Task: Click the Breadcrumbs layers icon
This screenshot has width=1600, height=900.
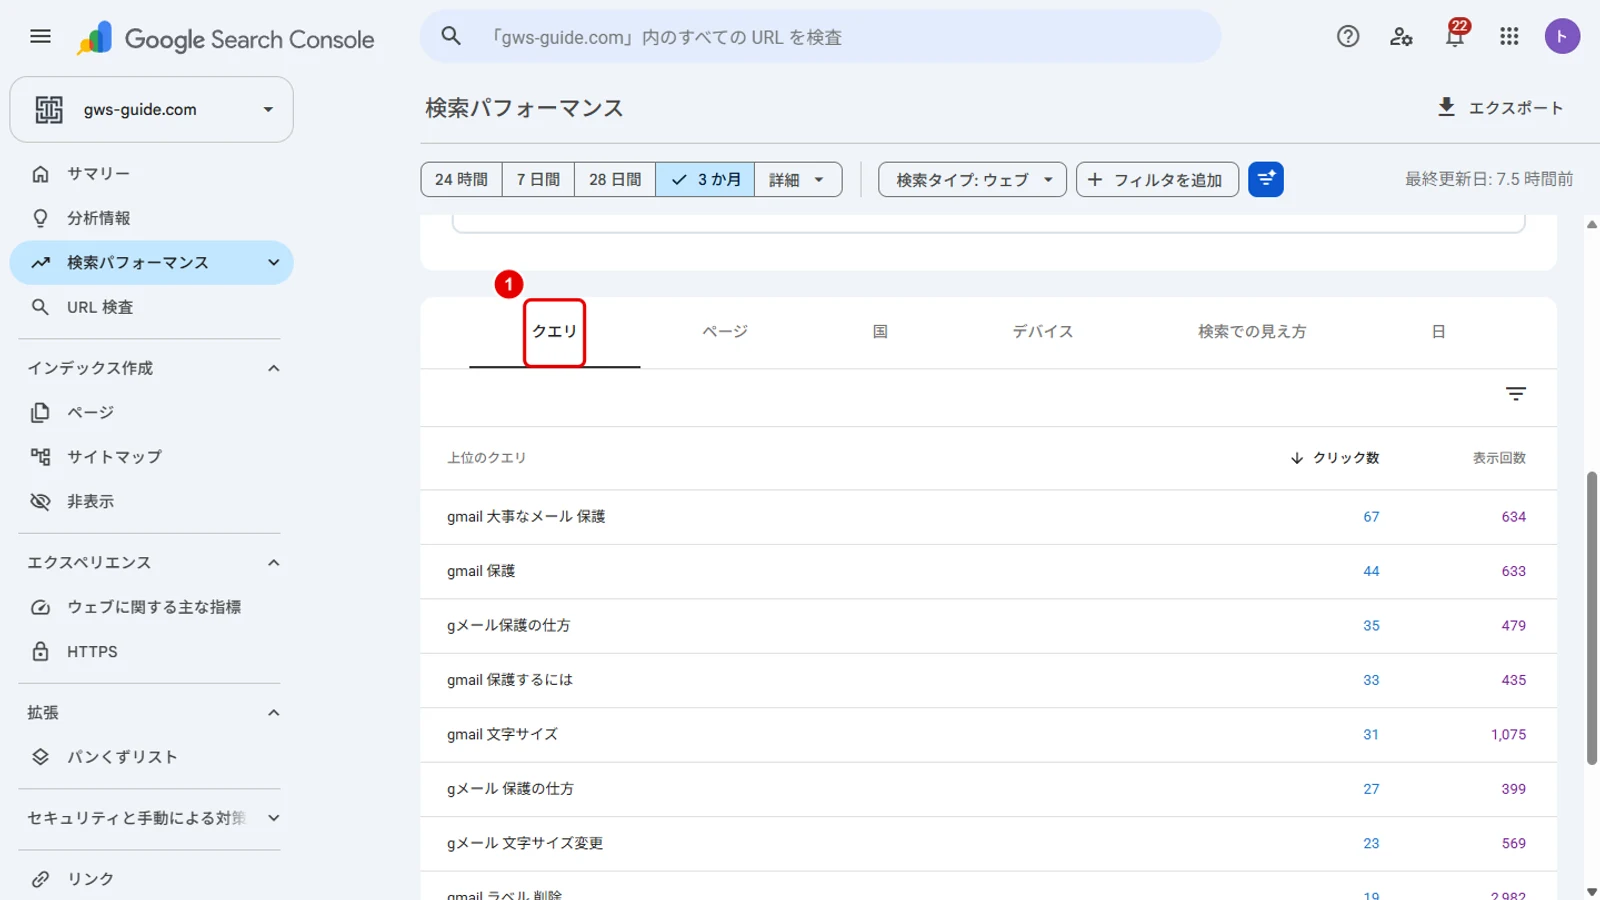Action: [x=40, y=757]
